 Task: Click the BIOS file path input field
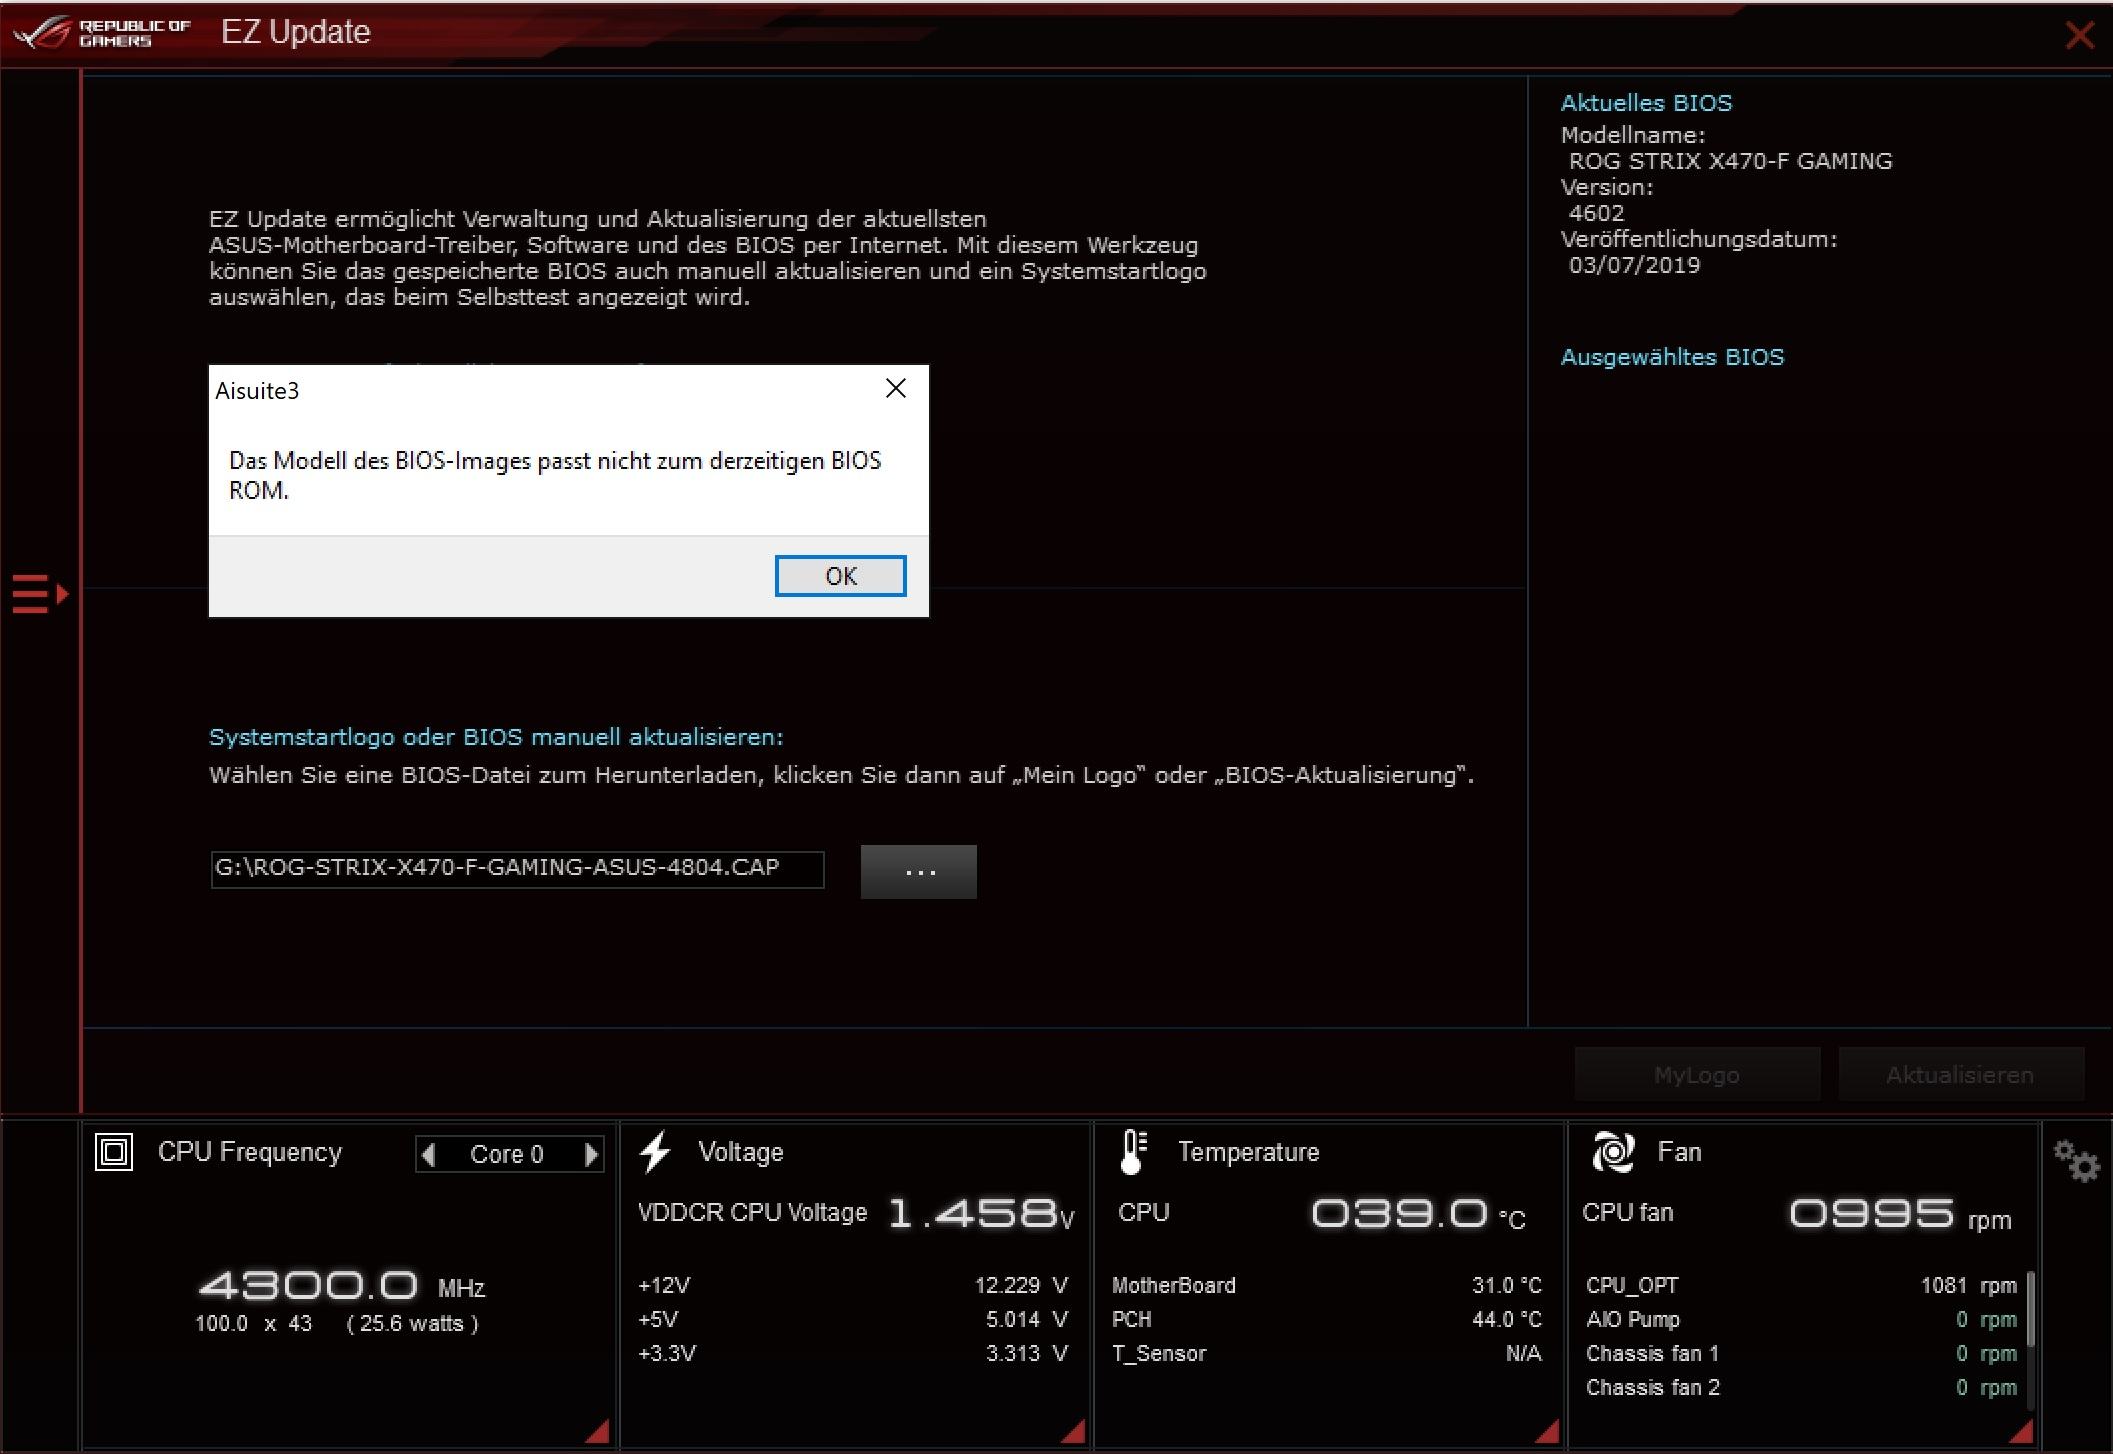click(517, 869)
